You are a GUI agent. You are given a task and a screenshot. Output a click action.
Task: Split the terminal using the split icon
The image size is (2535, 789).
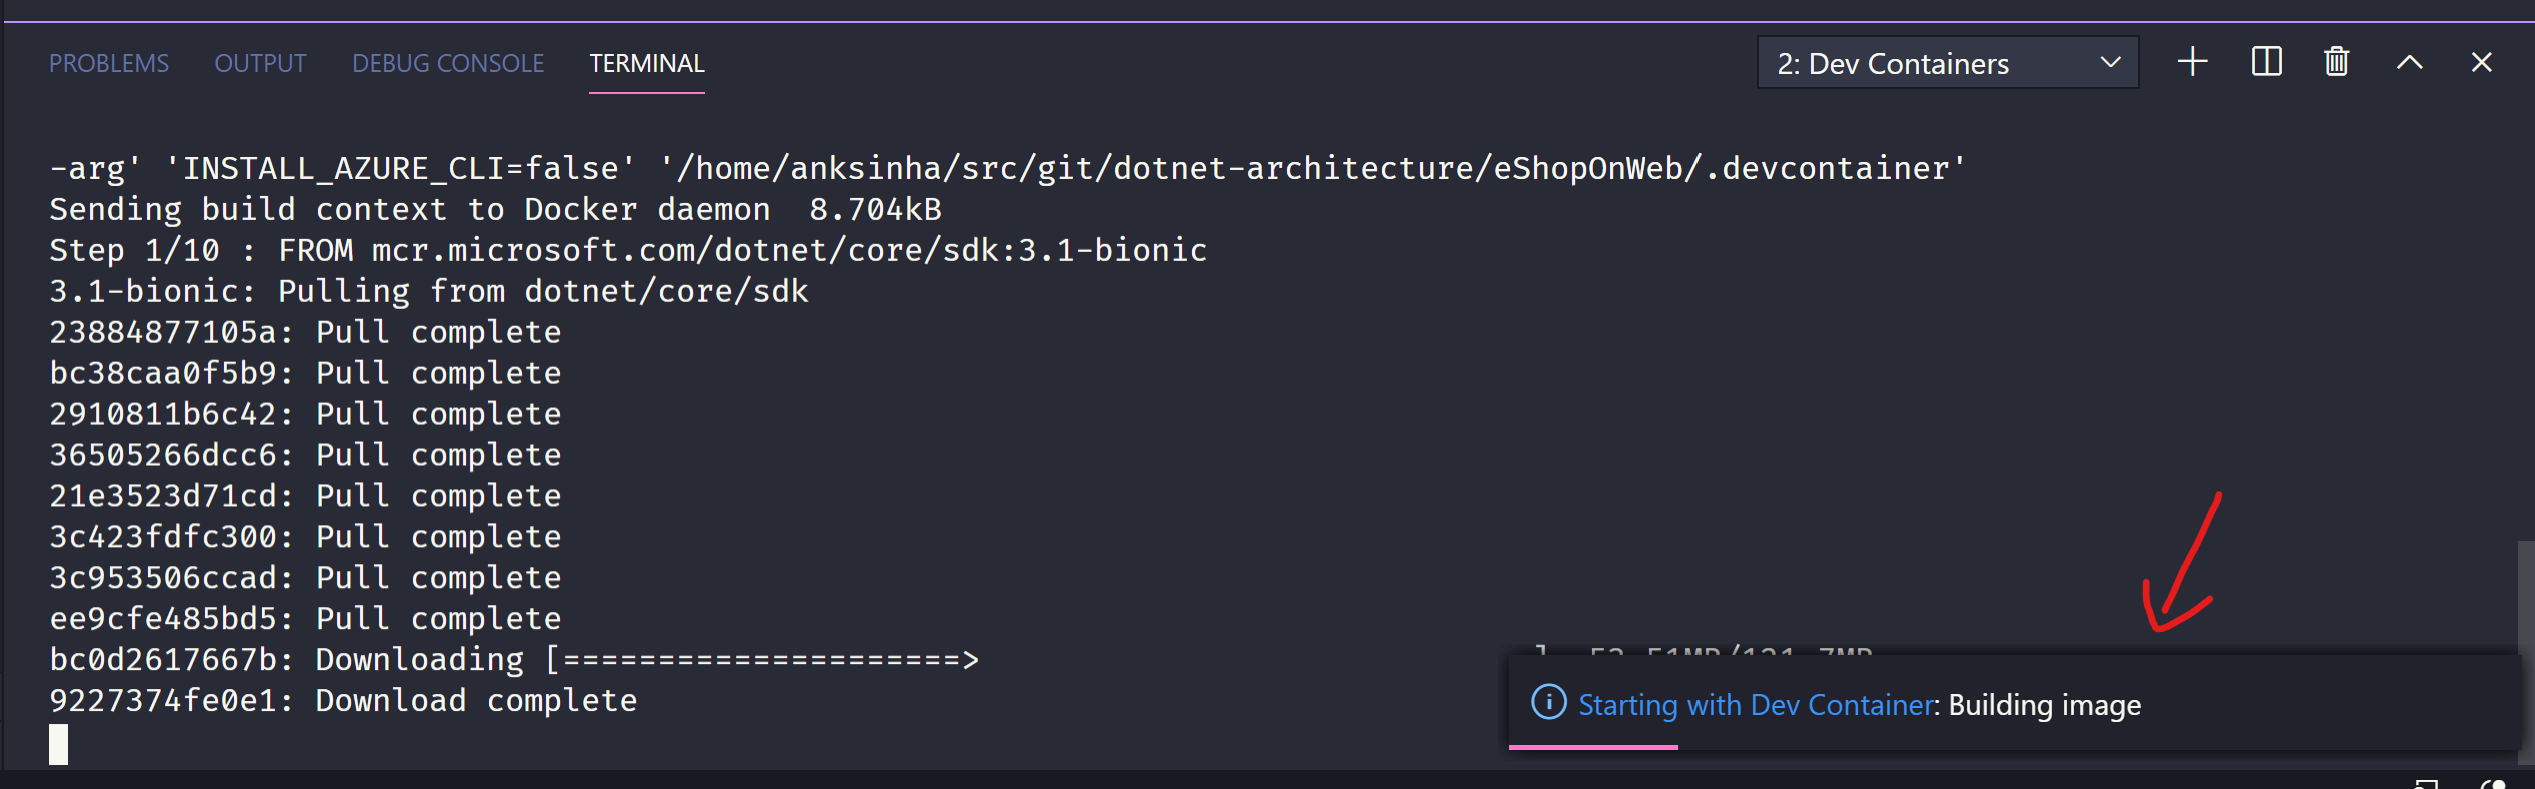(2265, 62)
